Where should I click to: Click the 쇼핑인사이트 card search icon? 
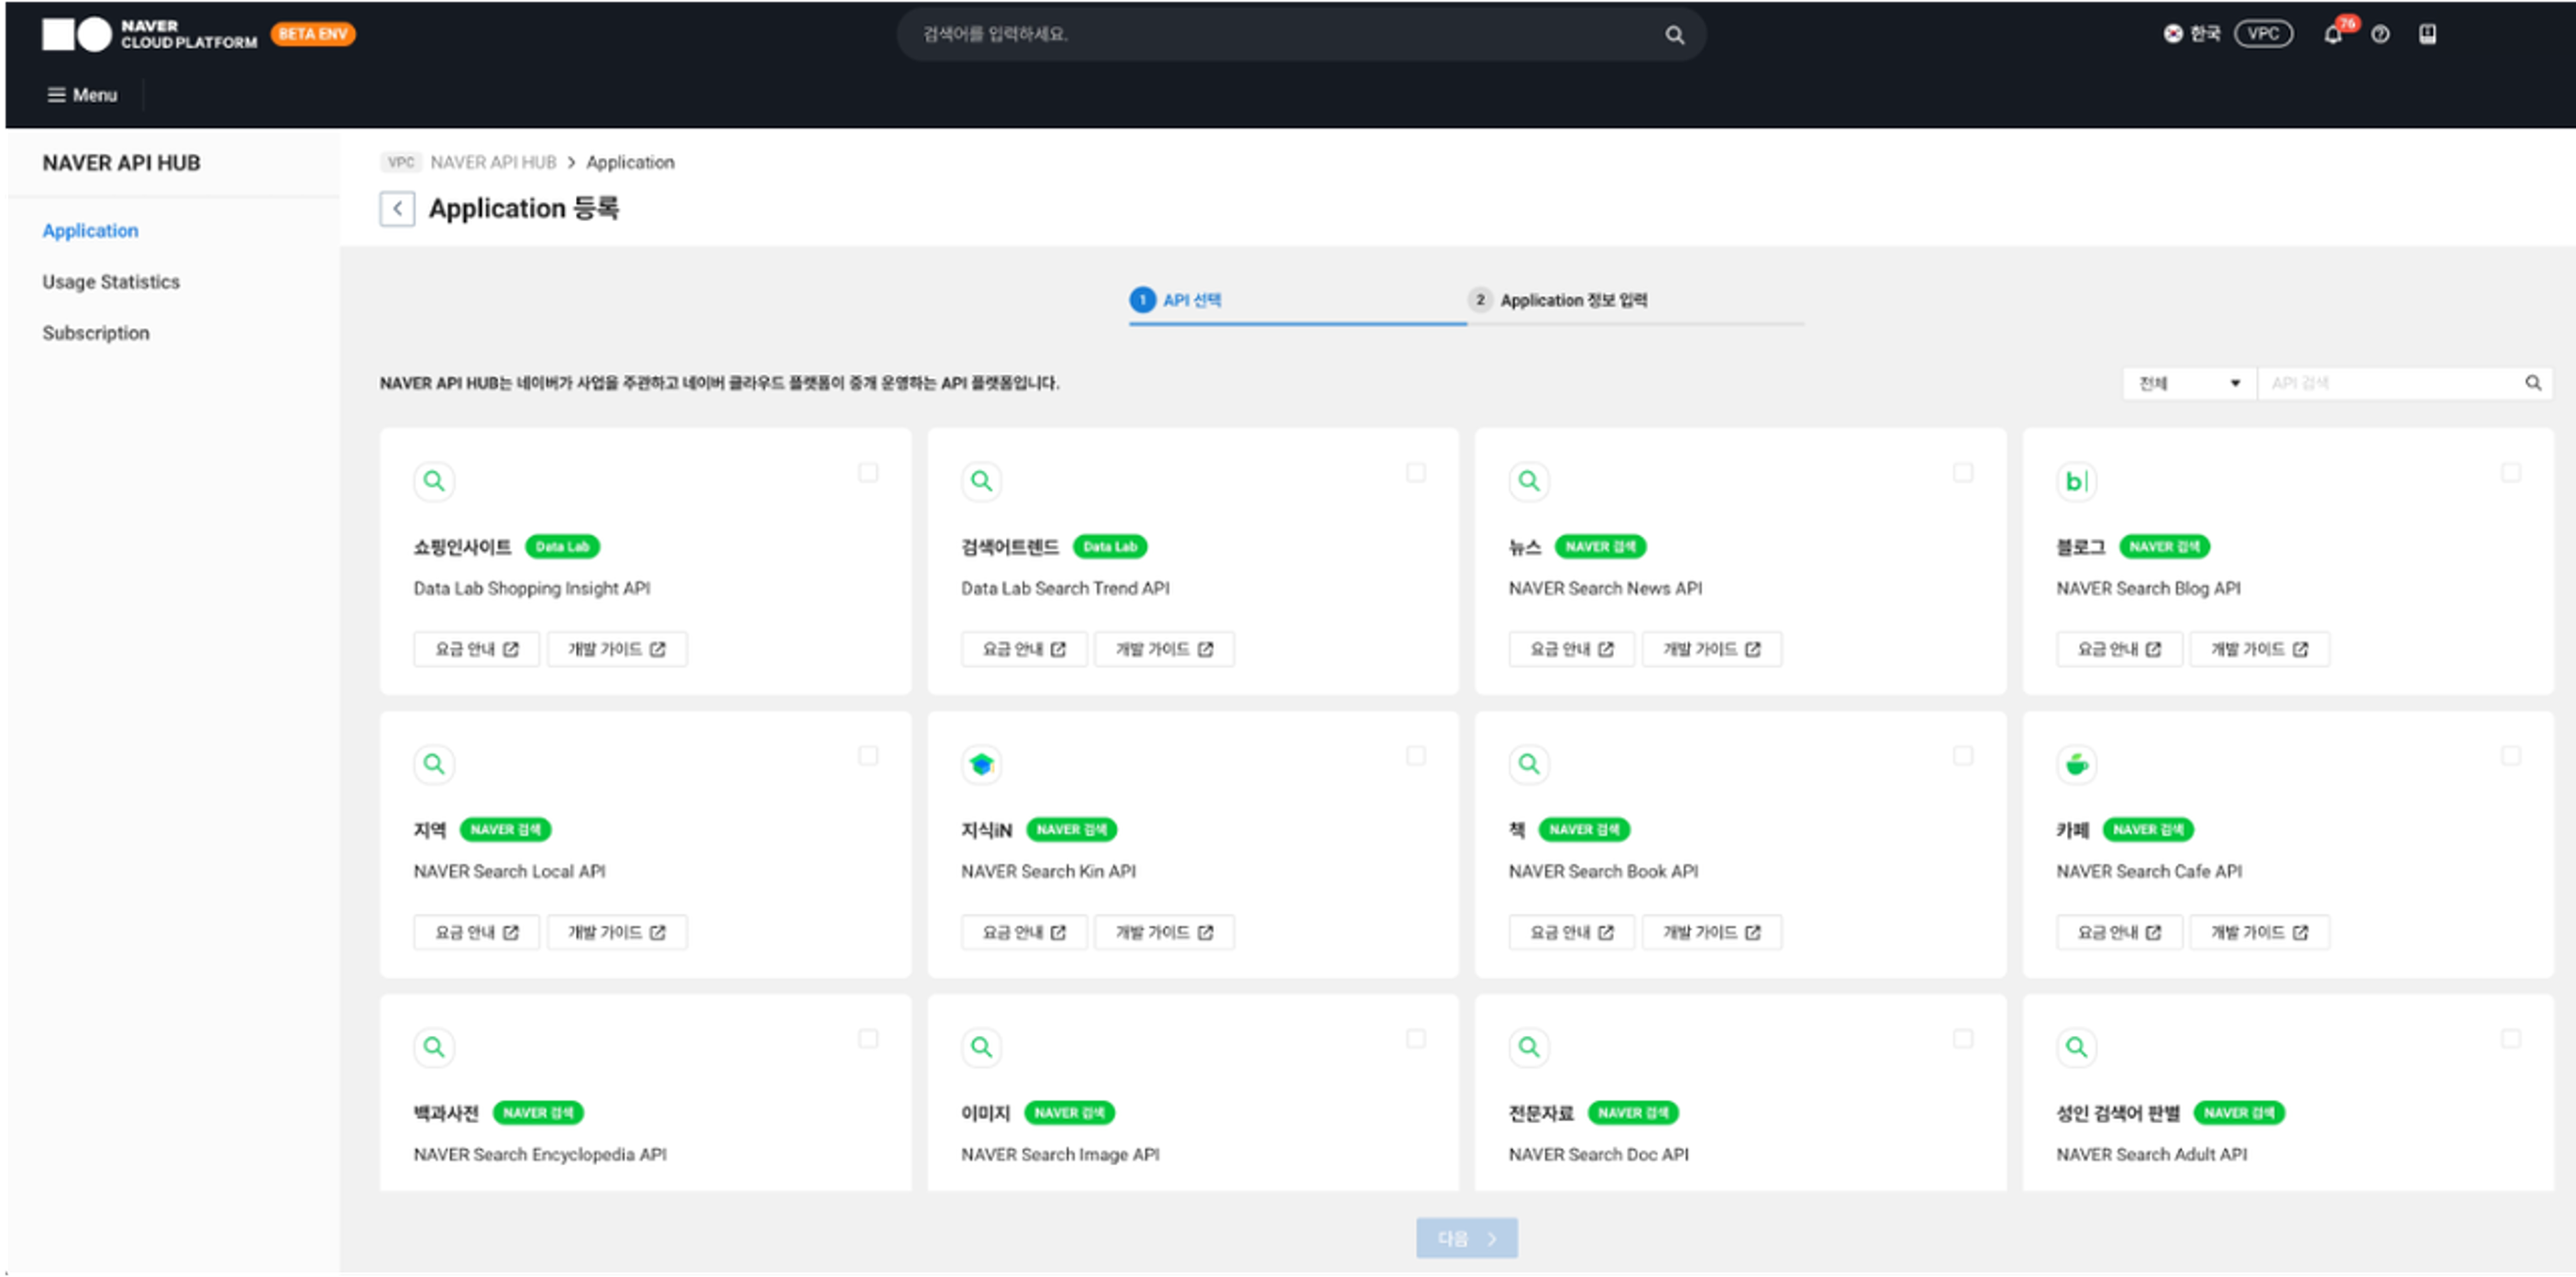tap(434, 481)
